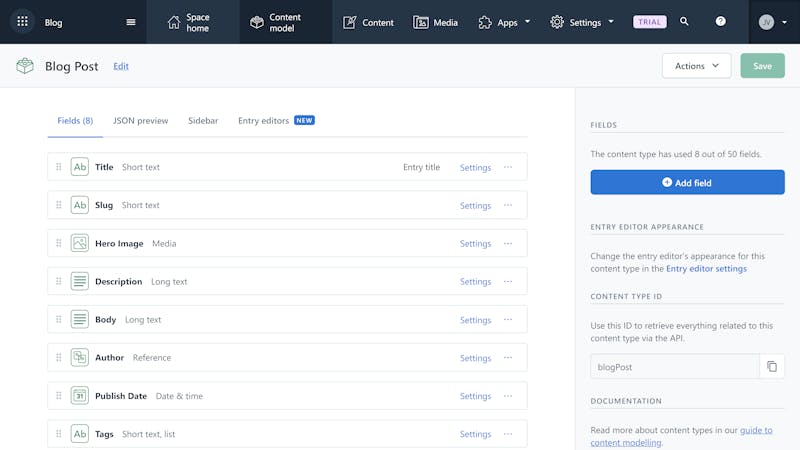Open the hamburger space menu

click(x=131, y=22)
